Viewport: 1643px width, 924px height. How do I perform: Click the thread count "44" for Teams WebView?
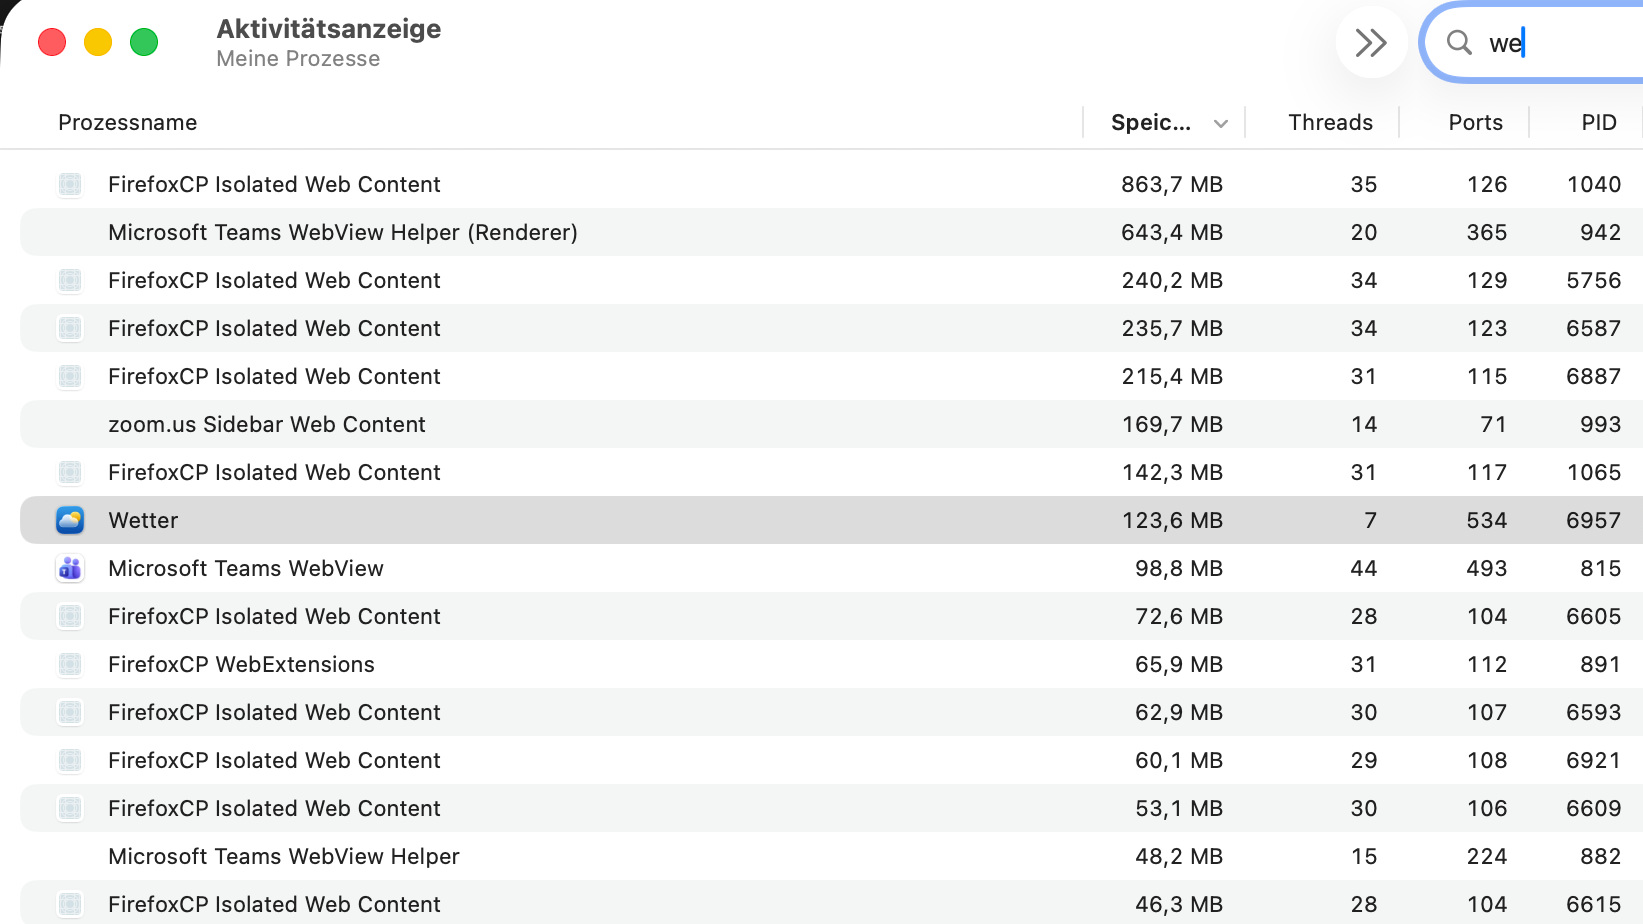click(x=1364, y=568)
